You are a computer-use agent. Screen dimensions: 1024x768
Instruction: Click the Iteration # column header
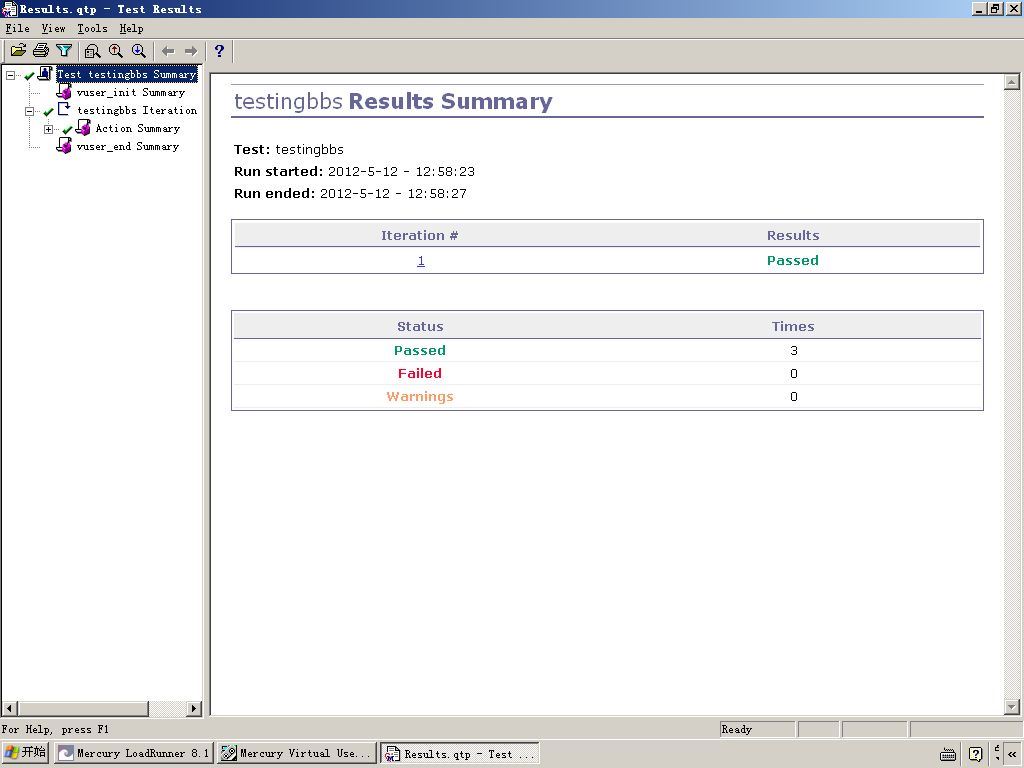(419, 236)
